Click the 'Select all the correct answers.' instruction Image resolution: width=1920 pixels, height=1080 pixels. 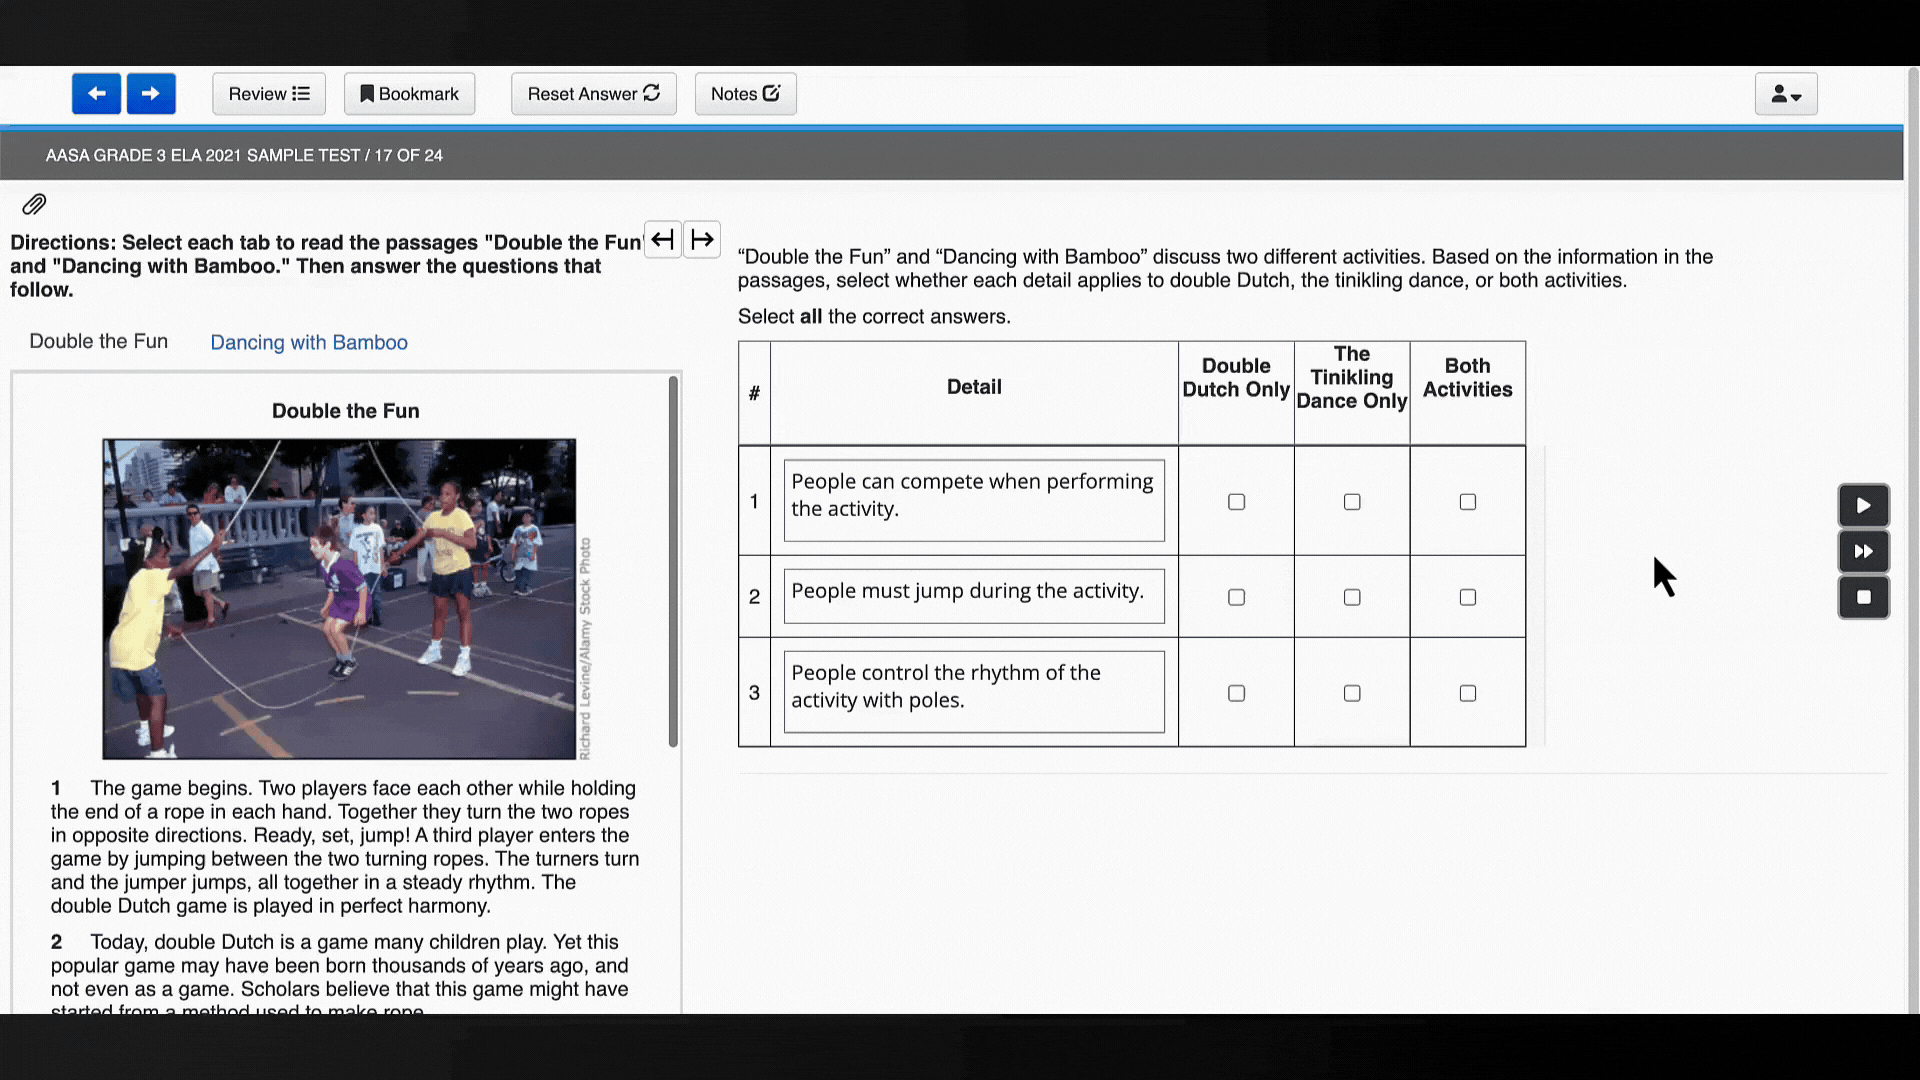click(874, 317)
